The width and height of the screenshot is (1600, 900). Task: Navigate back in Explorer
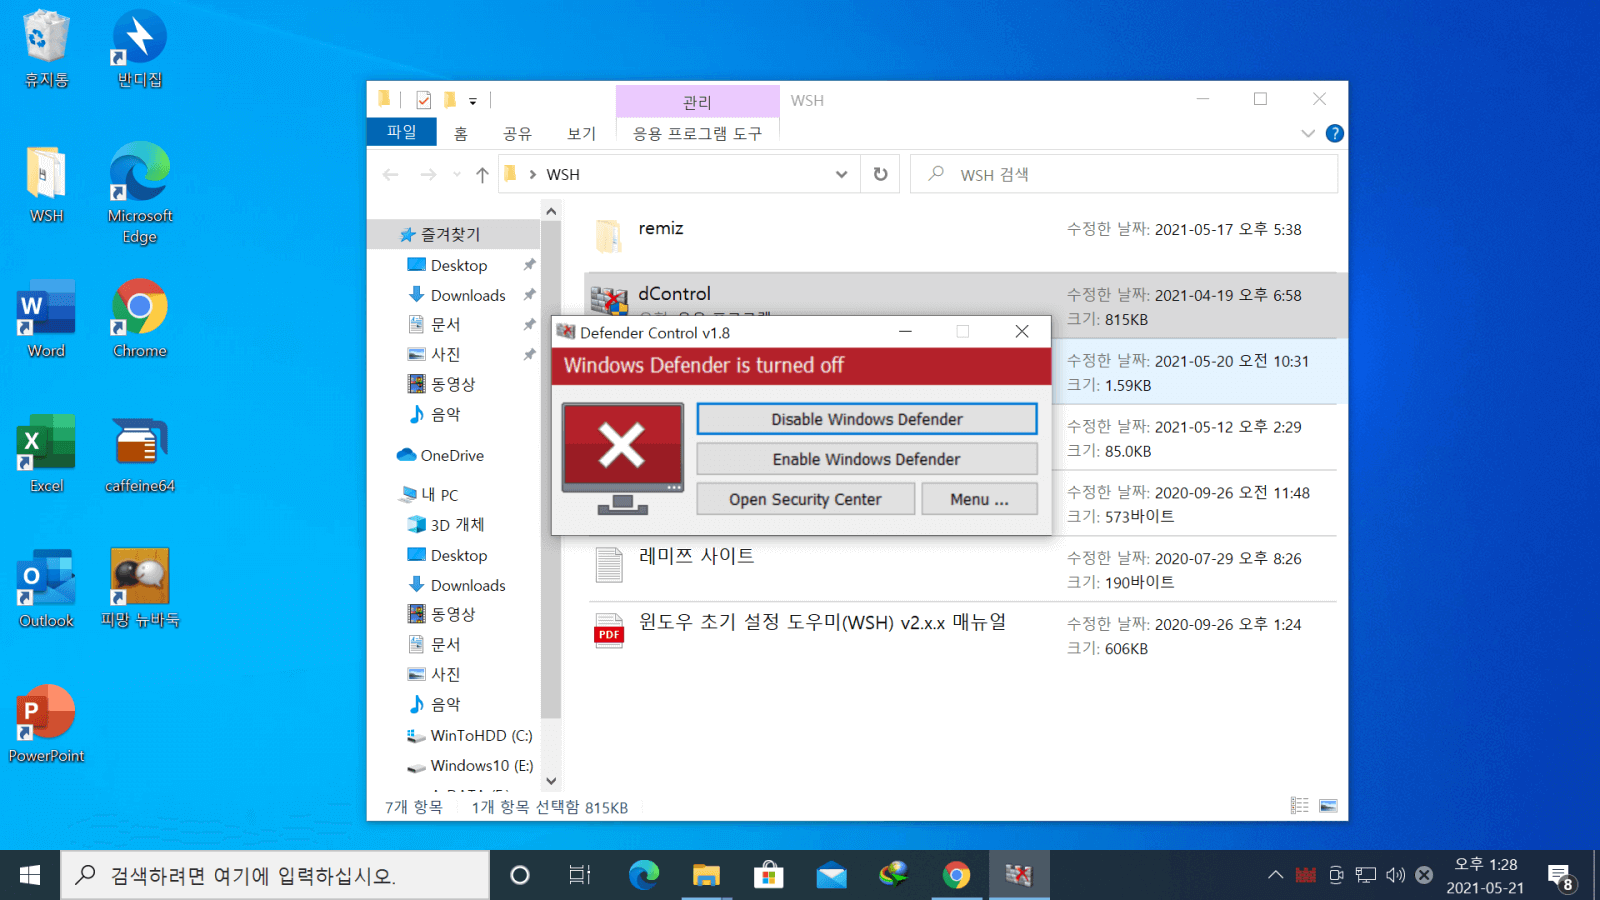(x=391, y=174)
